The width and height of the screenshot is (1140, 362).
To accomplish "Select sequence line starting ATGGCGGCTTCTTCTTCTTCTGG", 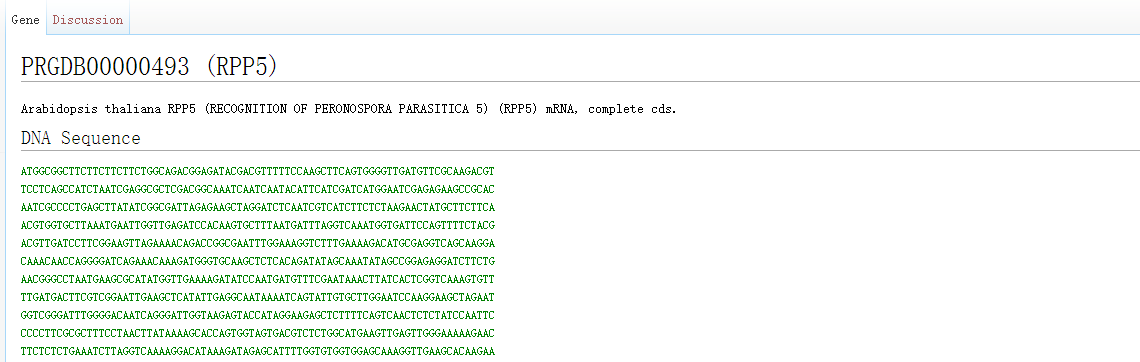I will (x=258, y=172).
